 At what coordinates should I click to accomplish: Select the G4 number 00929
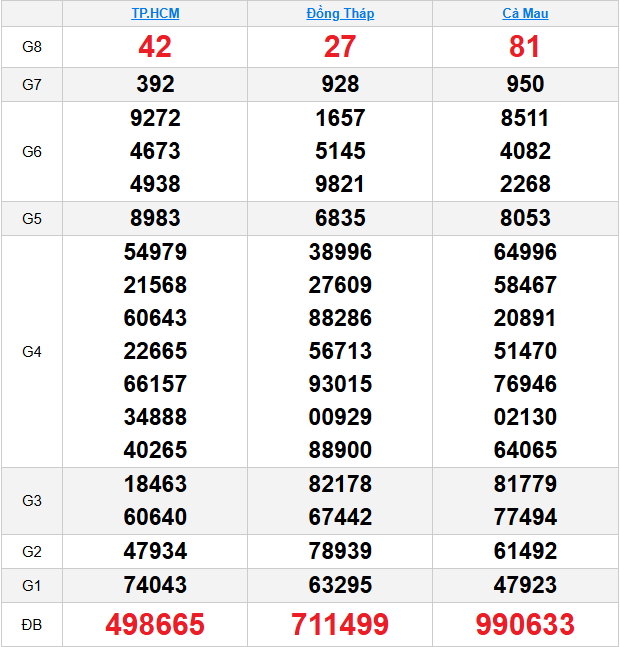click(x=340, y=417)
